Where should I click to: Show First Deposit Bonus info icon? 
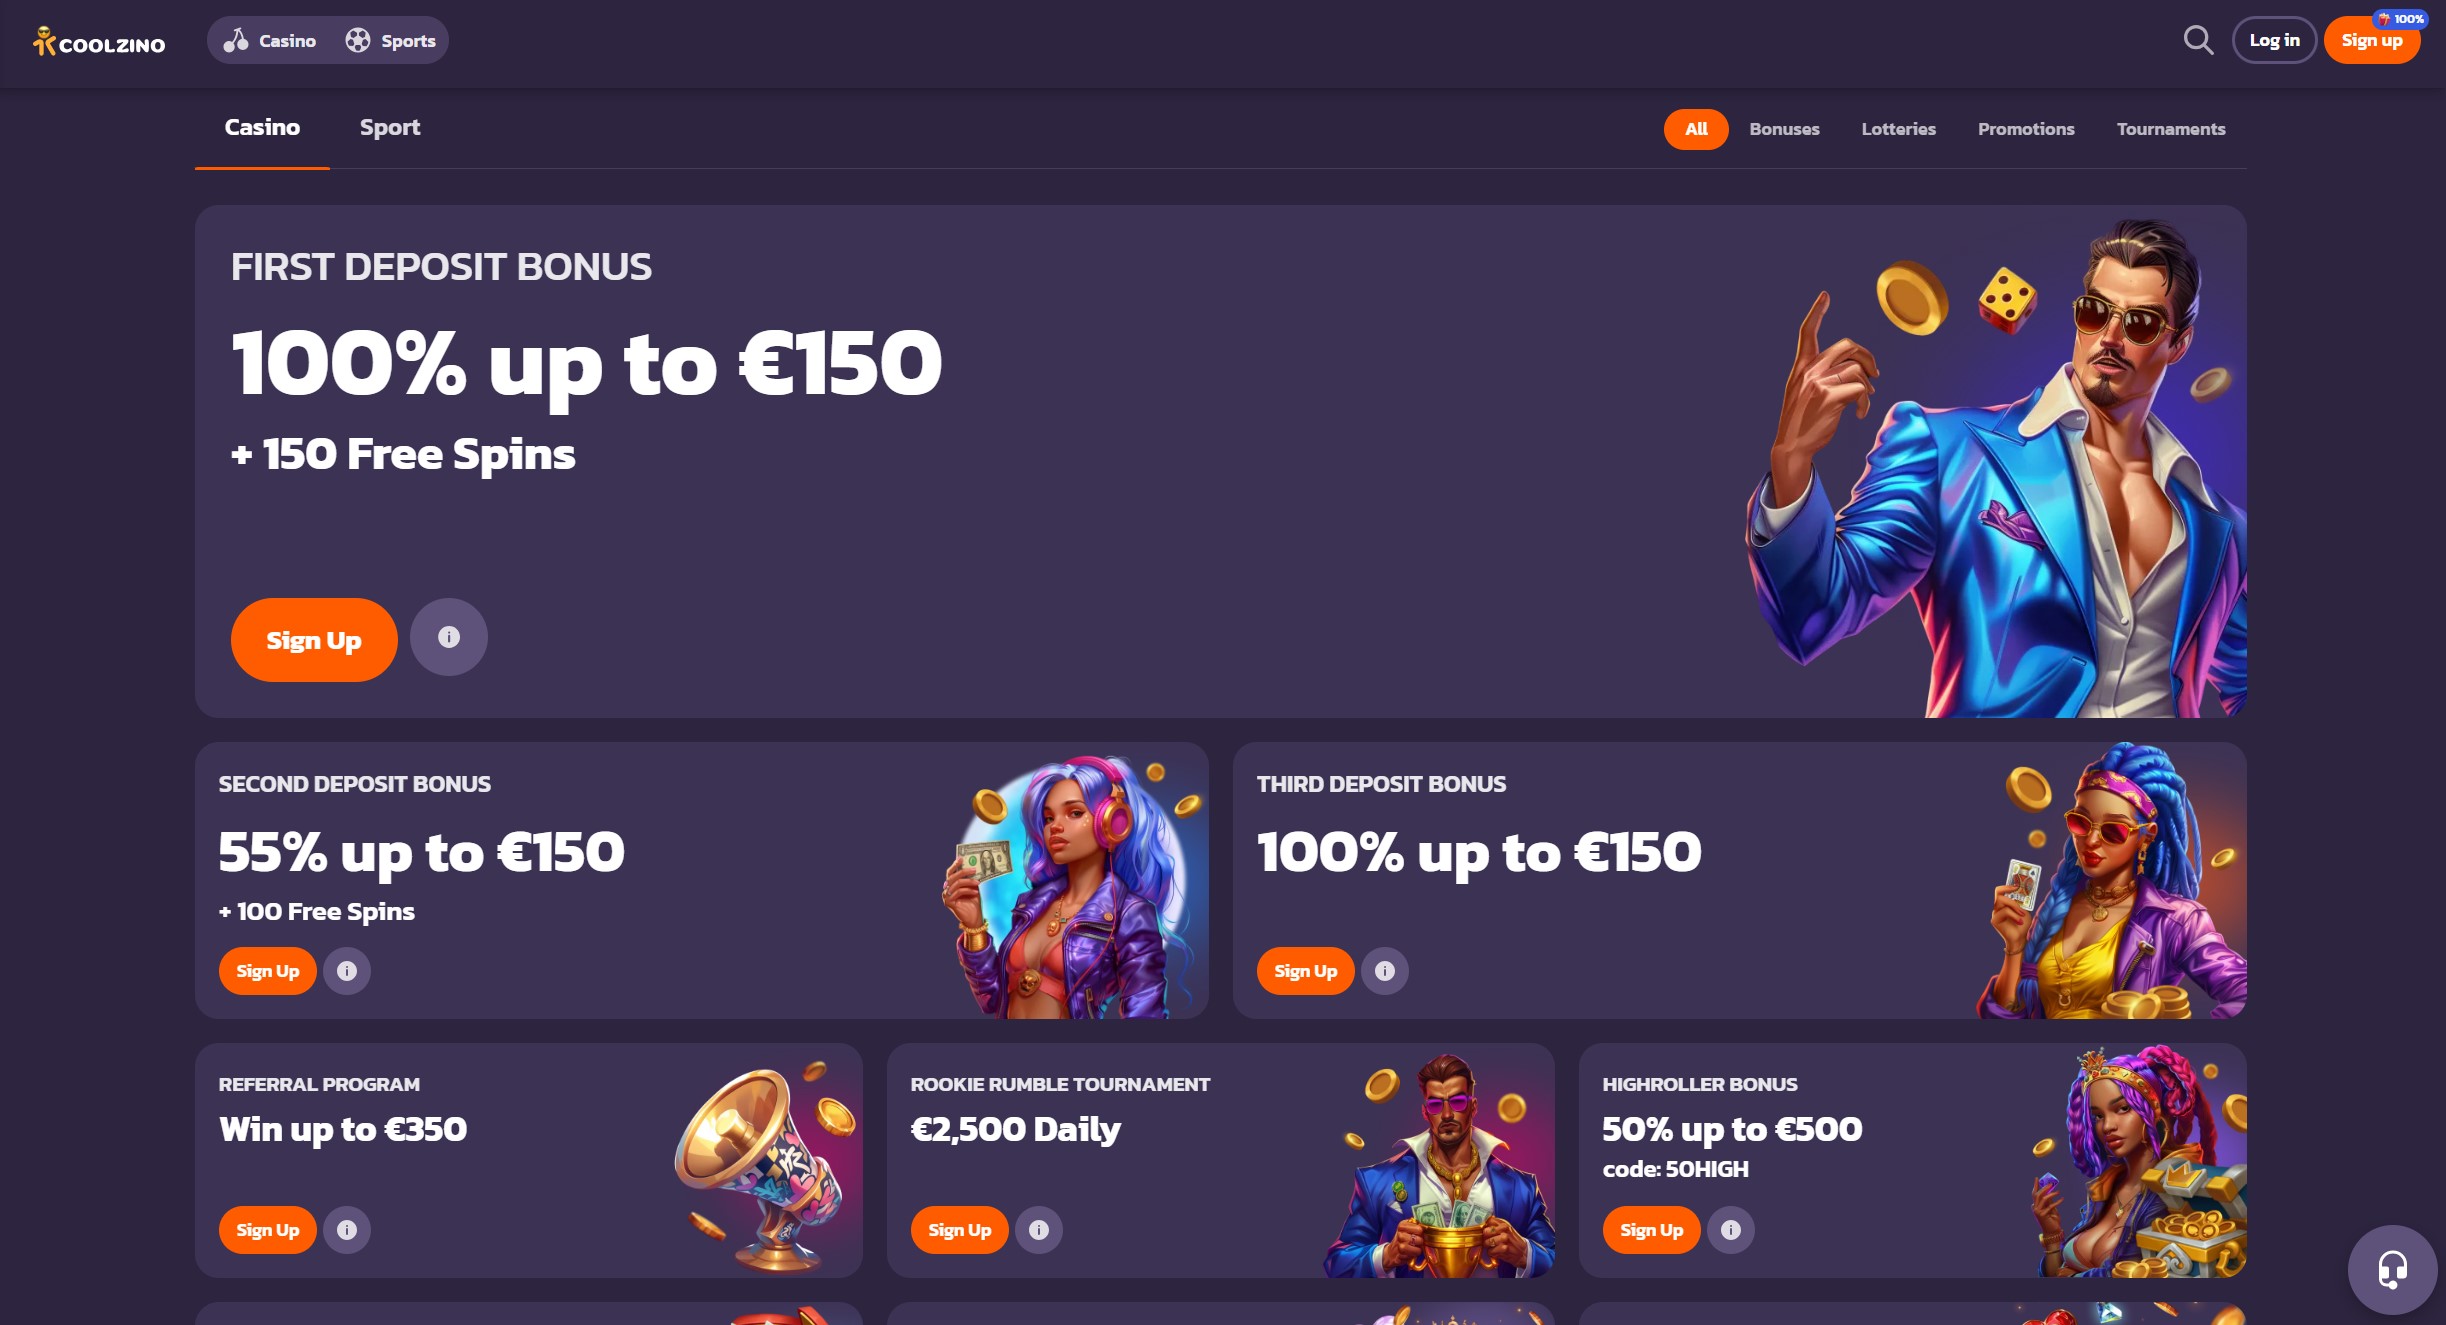(x=449, y=637)
